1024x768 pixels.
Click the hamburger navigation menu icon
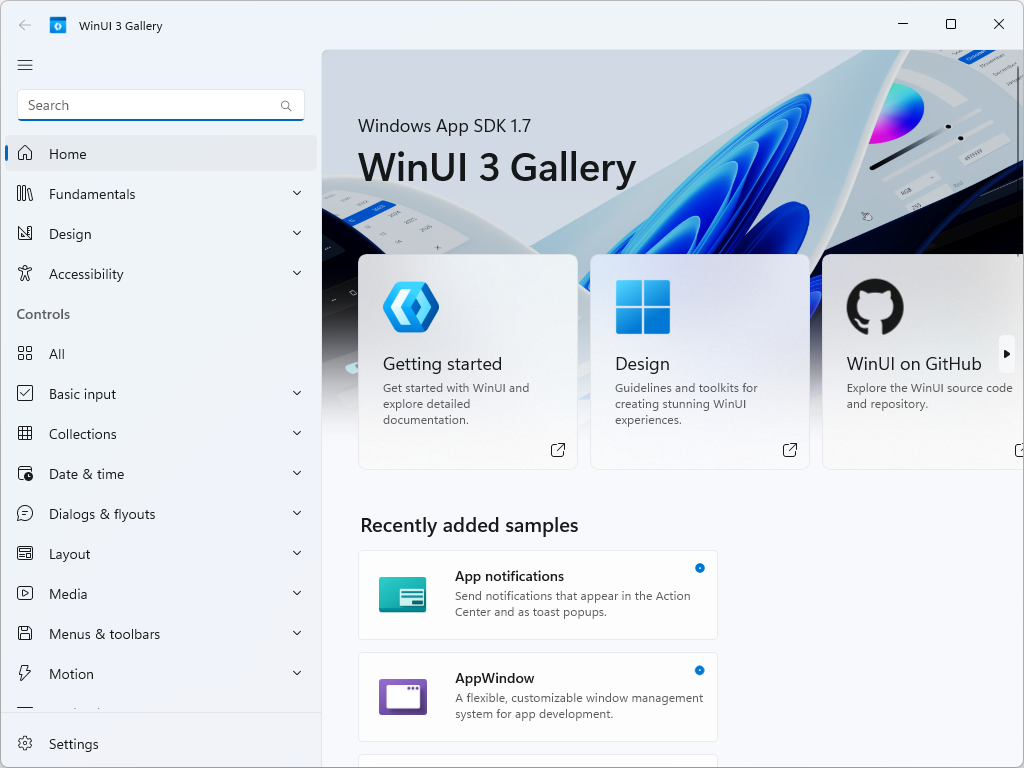click(25, 64)
